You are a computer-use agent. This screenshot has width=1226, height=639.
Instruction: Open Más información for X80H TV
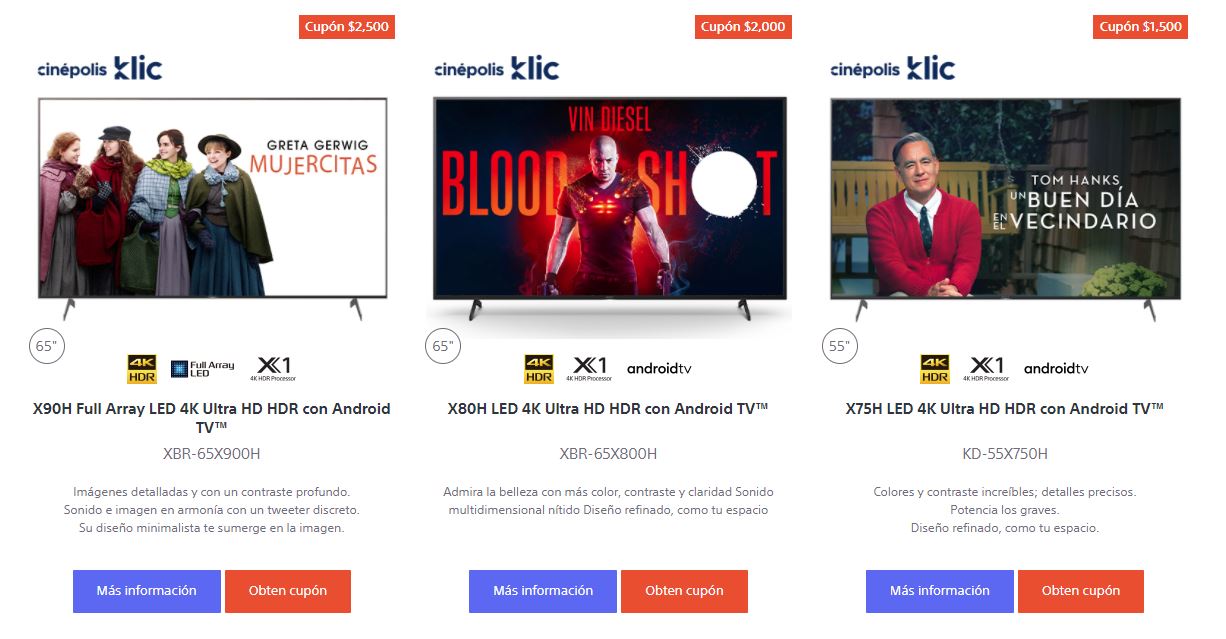543,591
